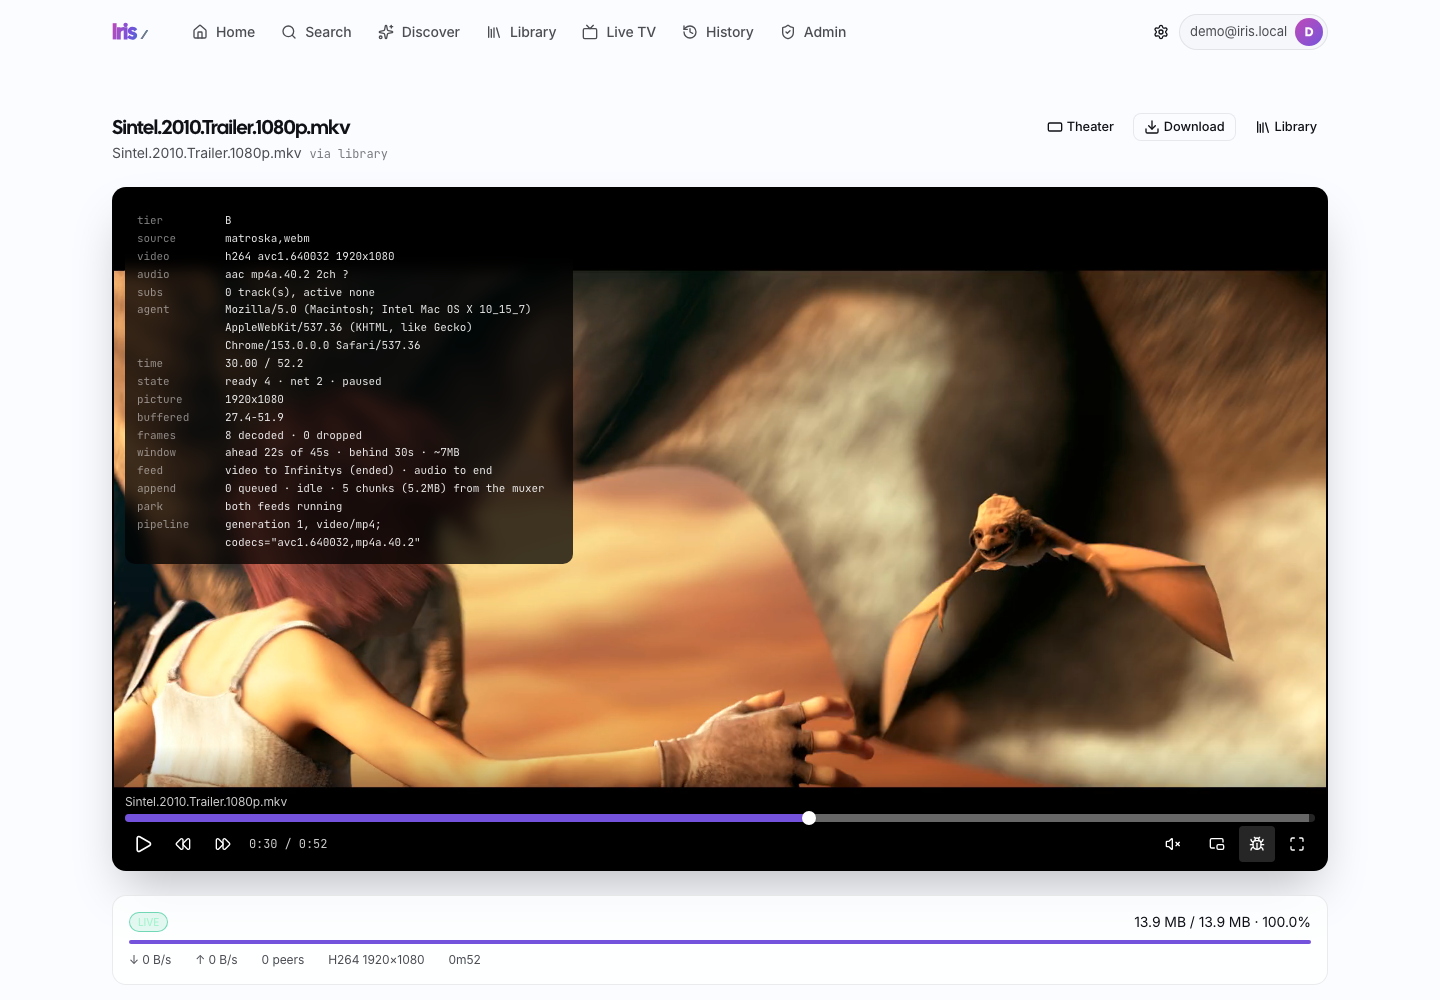This screenshot has height=1000, width=1440.
Task: Open the Admin page
Action: tap(813, 32)
